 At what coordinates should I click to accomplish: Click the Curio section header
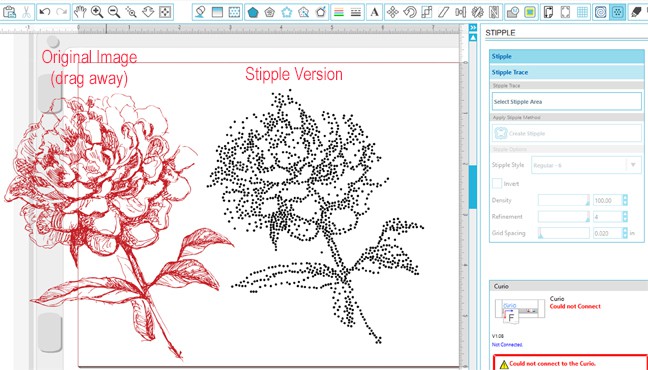tap(569, 286)
